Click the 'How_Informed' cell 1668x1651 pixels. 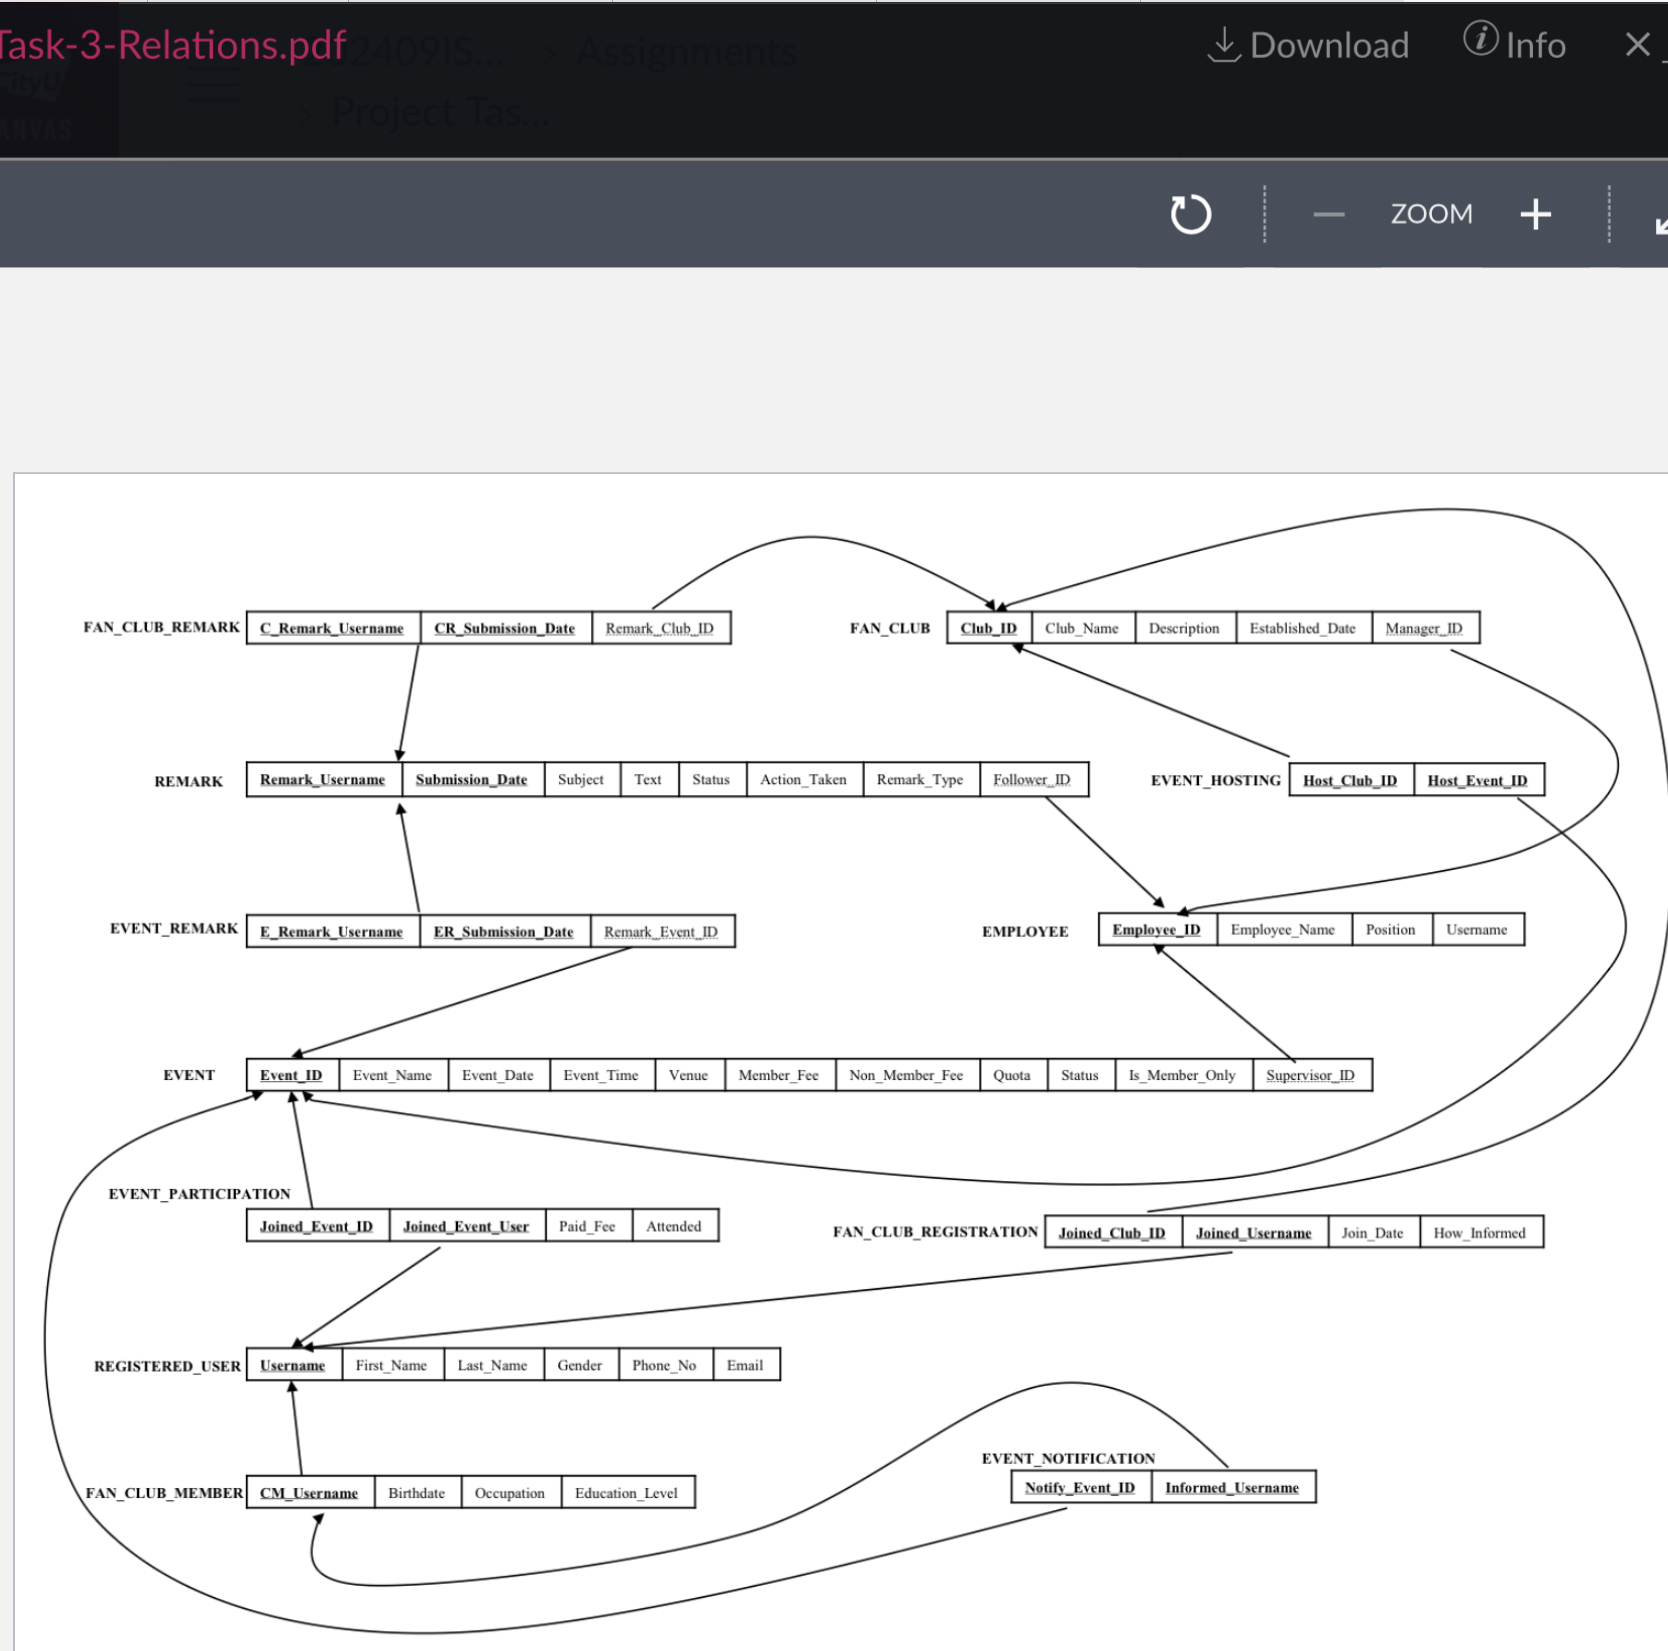[x=1481, y=1233]
